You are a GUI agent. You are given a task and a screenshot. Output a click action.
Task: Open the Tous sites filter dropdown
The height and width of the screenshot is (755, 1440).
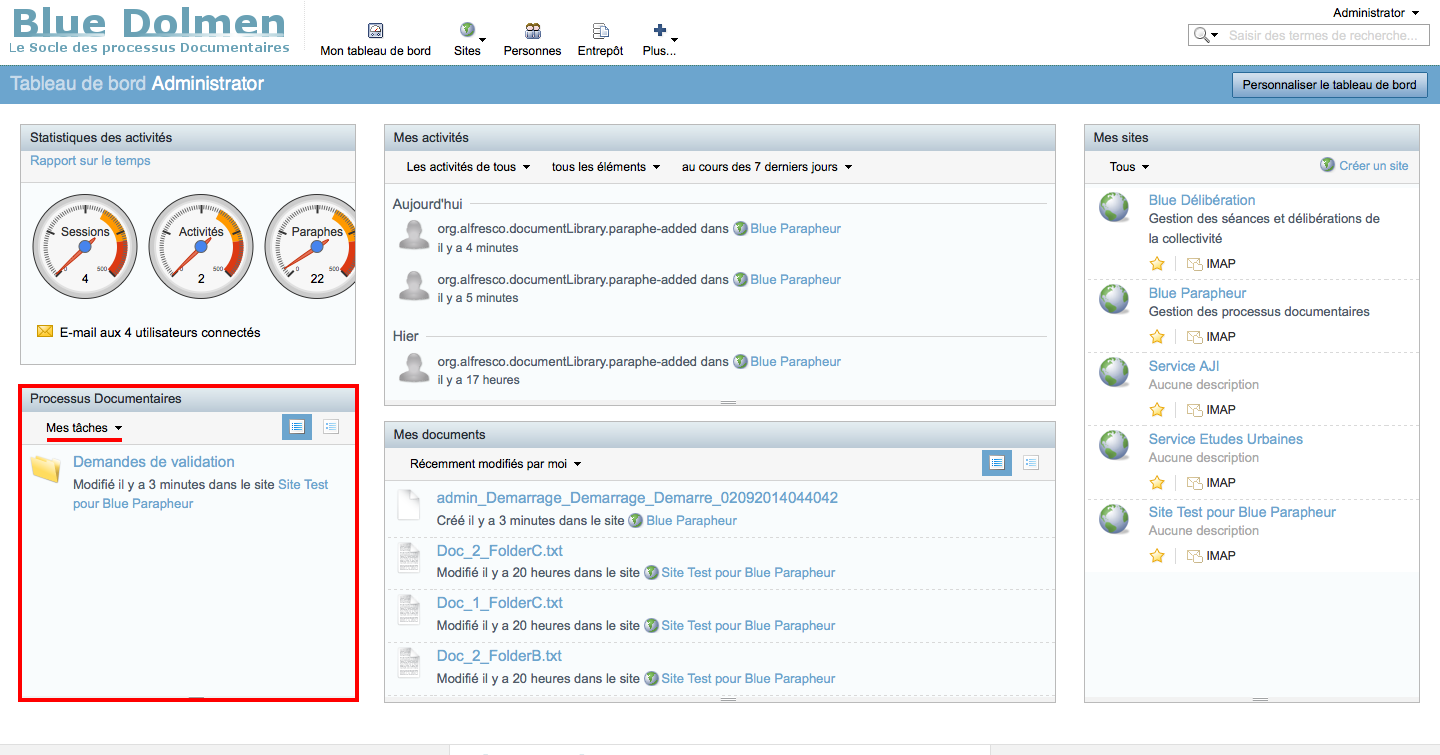point(1129,167)
